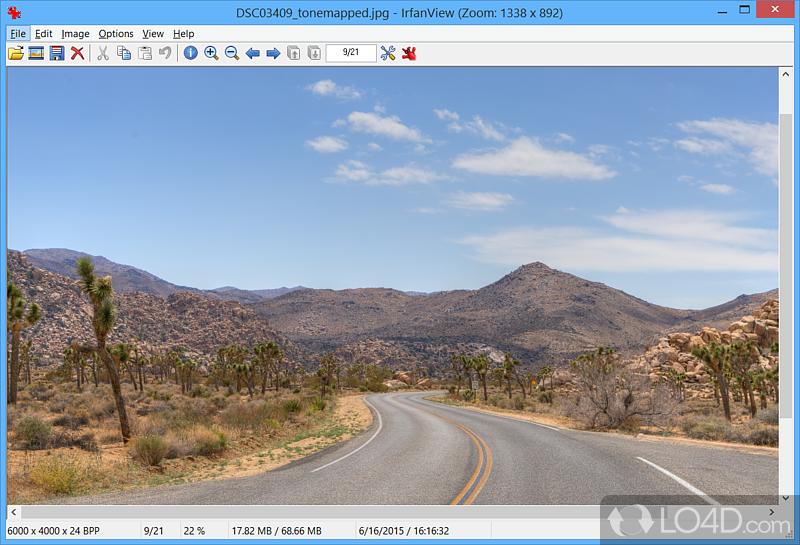This screenshot has height=545, width=800.
Task: Open the Options menu
Action: (x=116, y=34)
